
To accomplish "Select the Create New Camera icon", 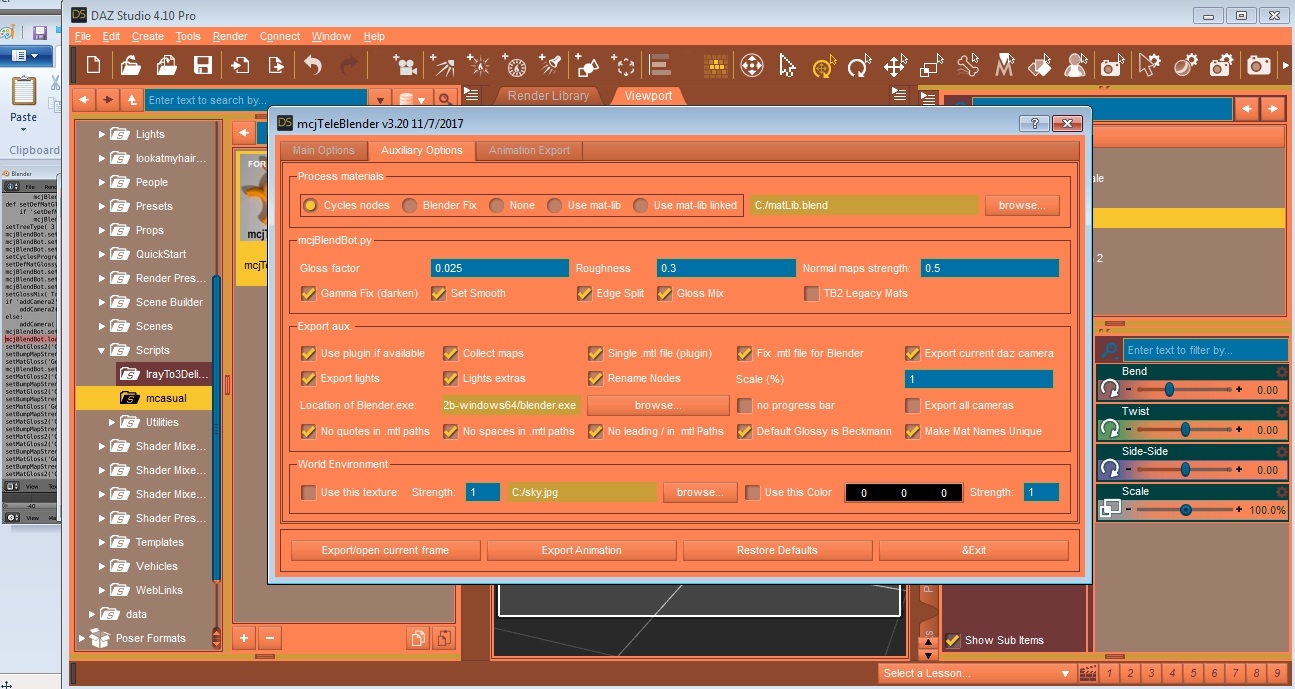I will coord(405,66).
